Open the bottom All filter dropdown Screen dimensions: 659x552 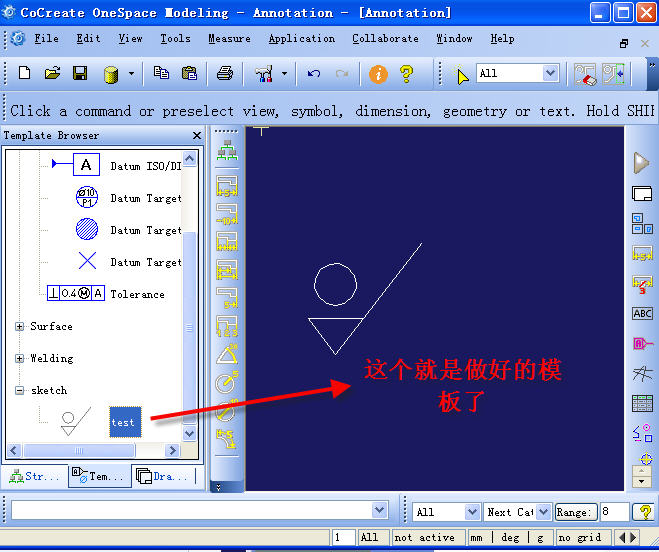[472, 512]
